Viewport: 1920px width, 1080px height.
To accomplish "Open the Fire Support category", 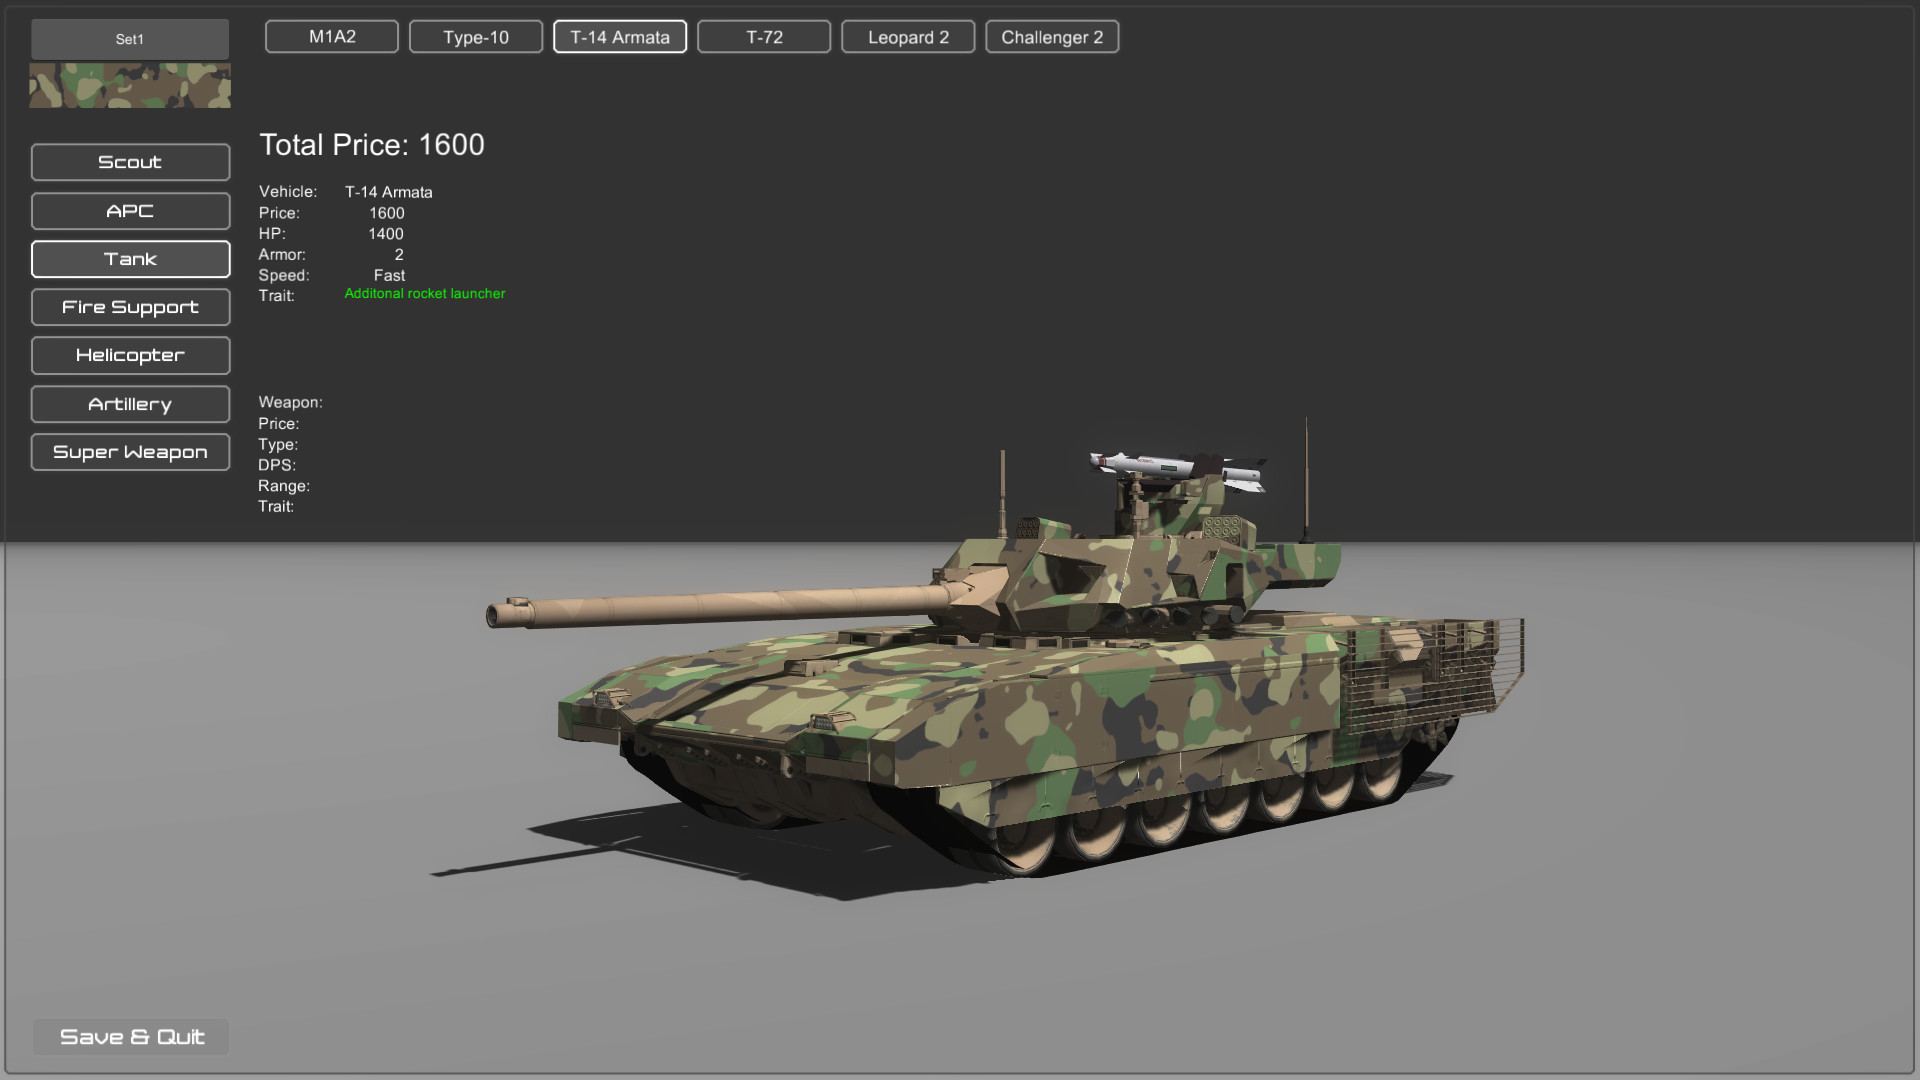I will [130, 307].
